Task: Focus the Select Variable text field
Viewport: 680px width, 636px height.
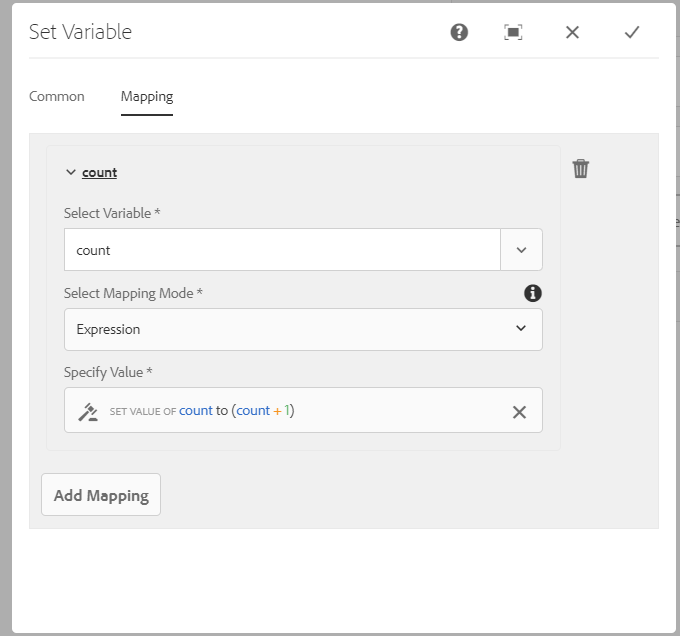Action: tap(282, 250)
